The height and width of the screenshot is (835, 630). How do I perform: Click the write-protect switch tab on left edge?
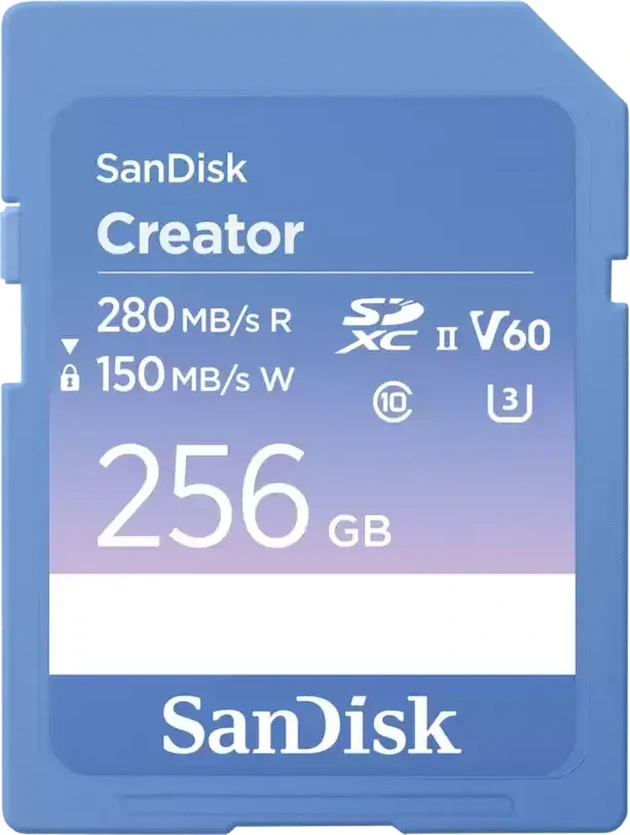(x=11, y=245)
